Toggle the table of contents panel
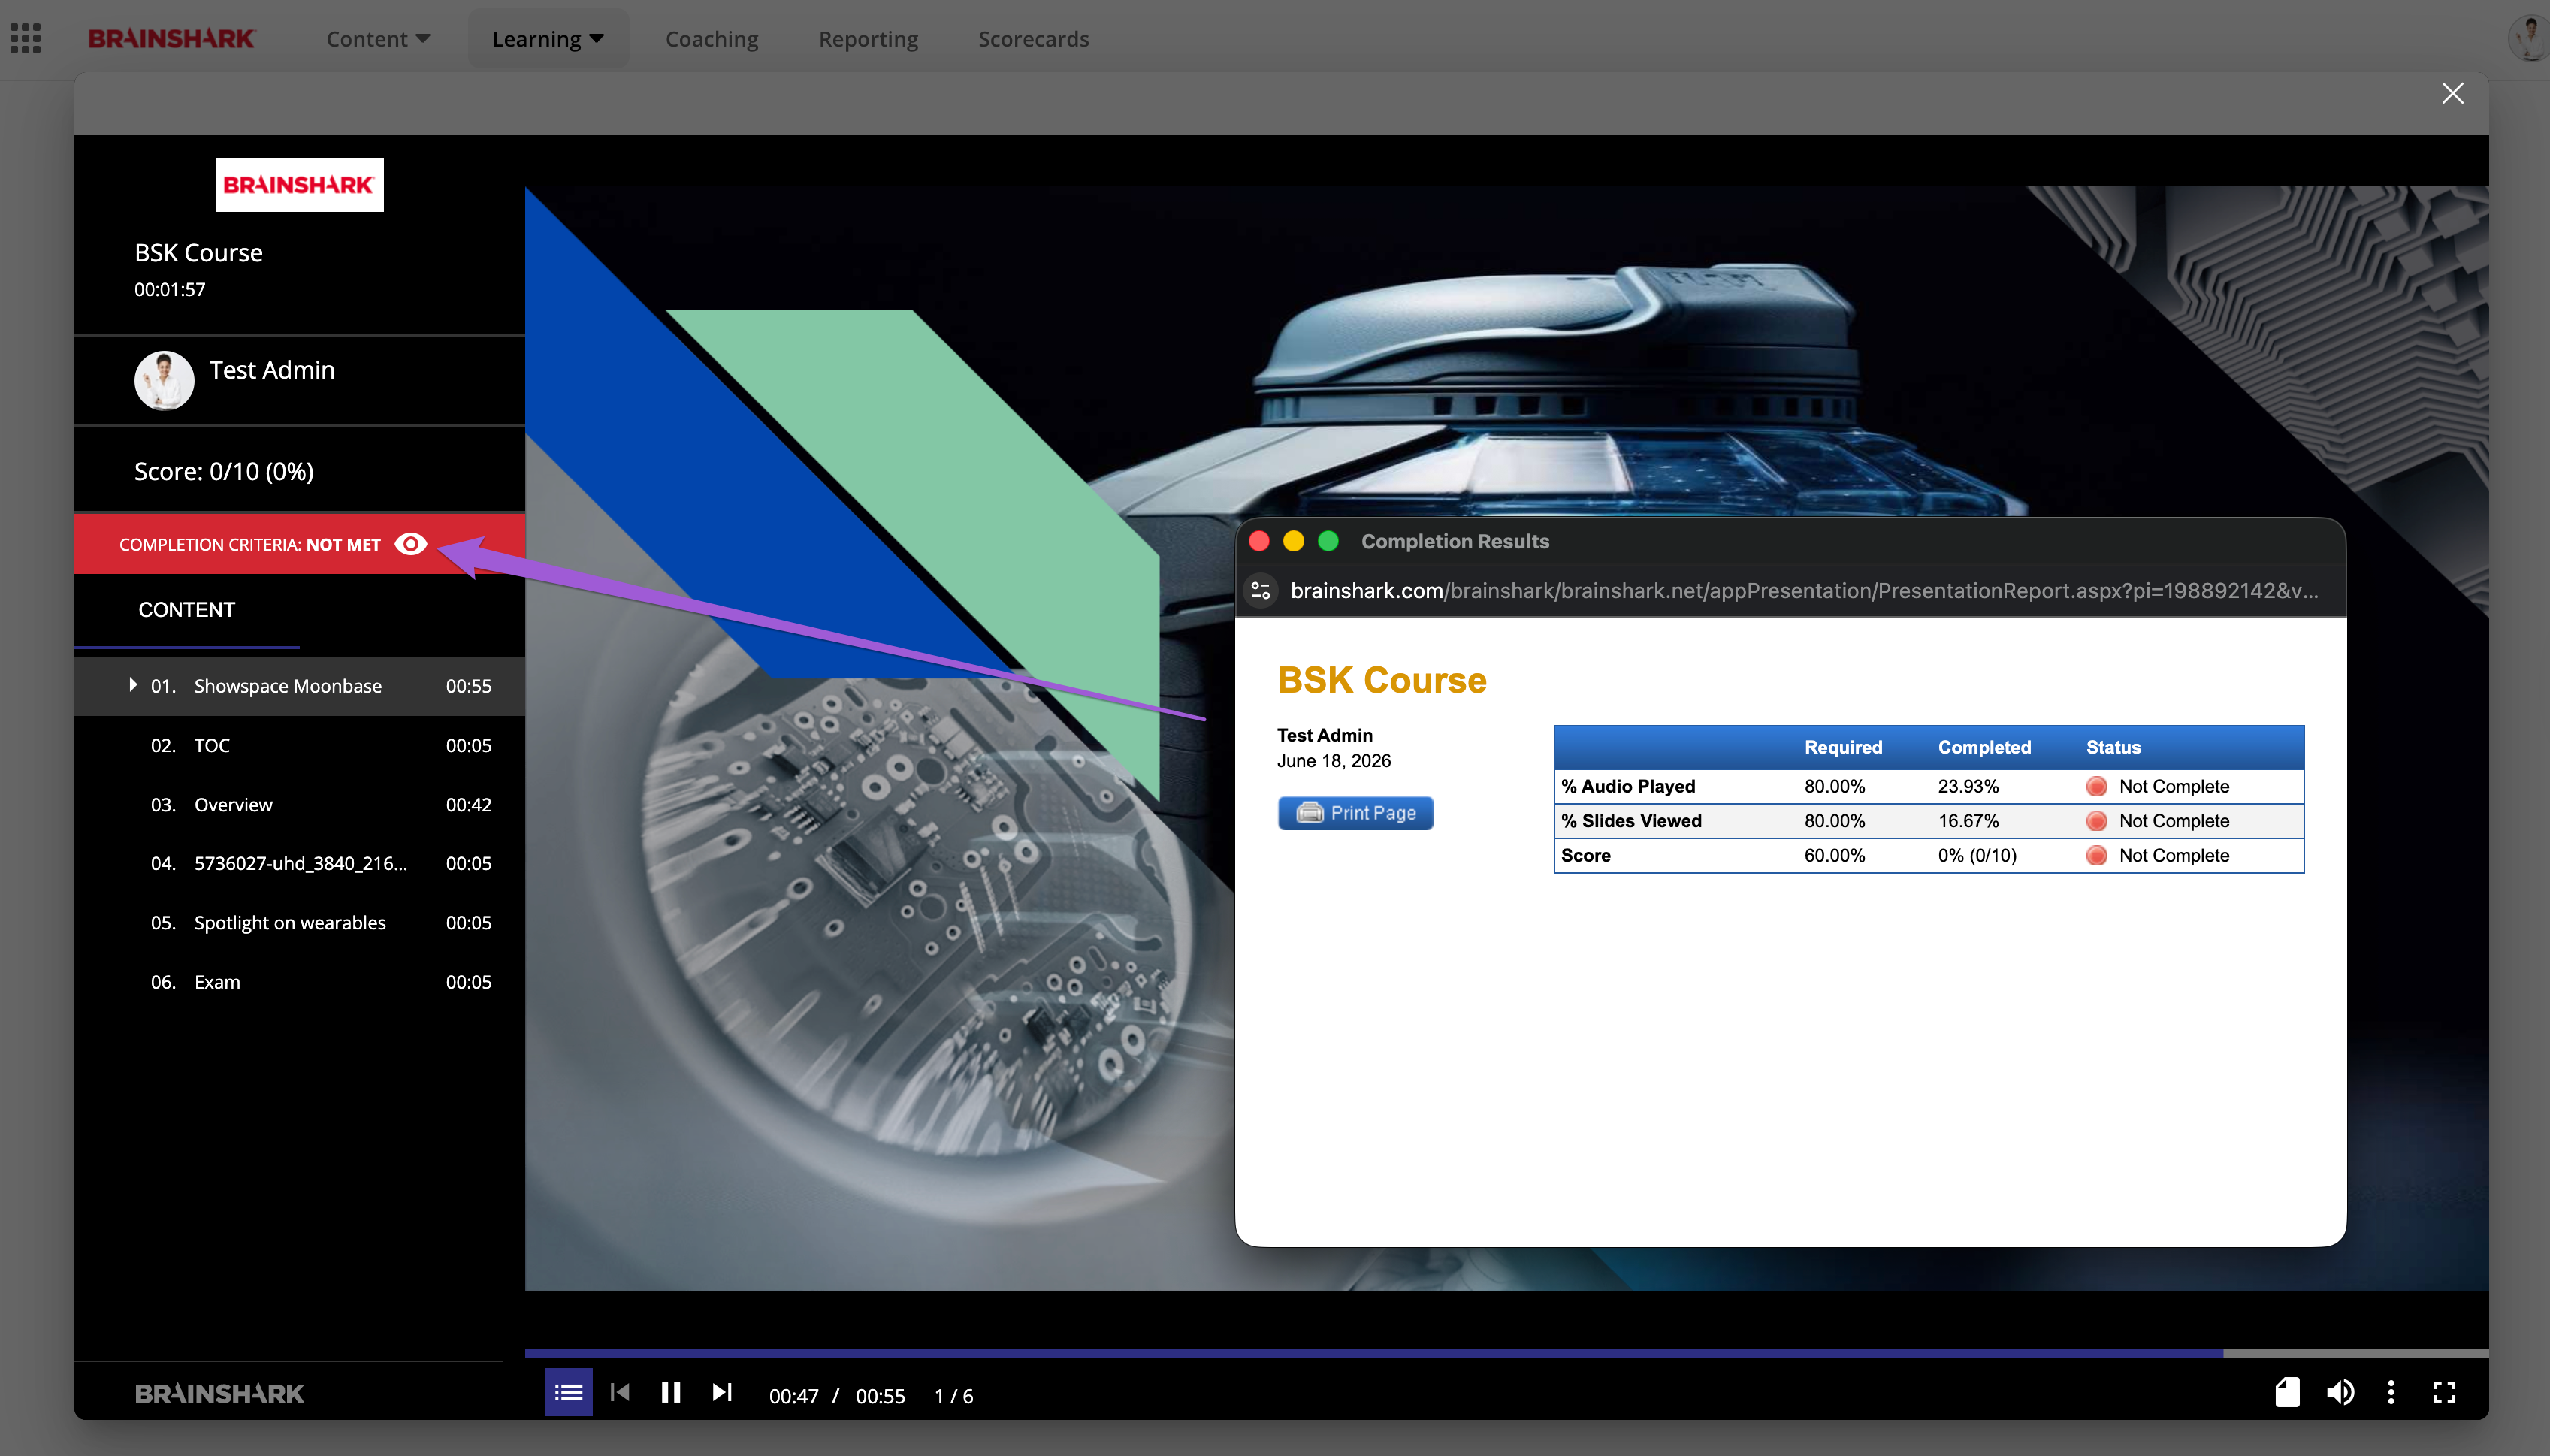 tap(568, 1392)
